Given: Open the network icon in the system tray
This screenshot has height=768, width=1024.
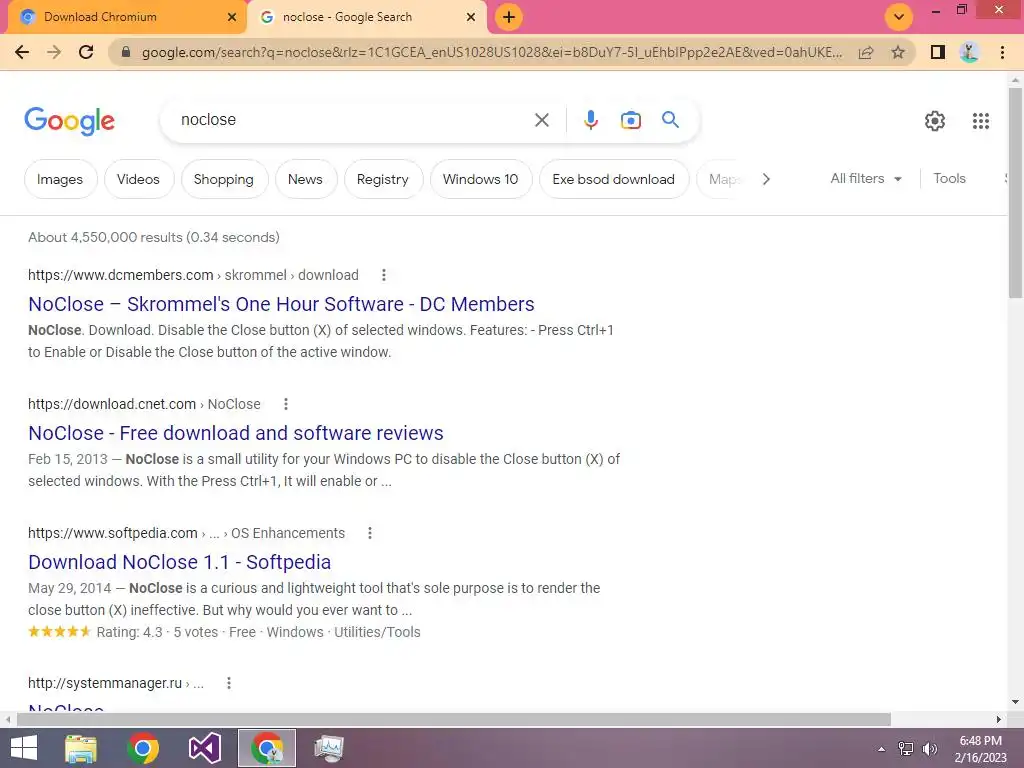Looking at the screenshot, I should coord(906,749).
